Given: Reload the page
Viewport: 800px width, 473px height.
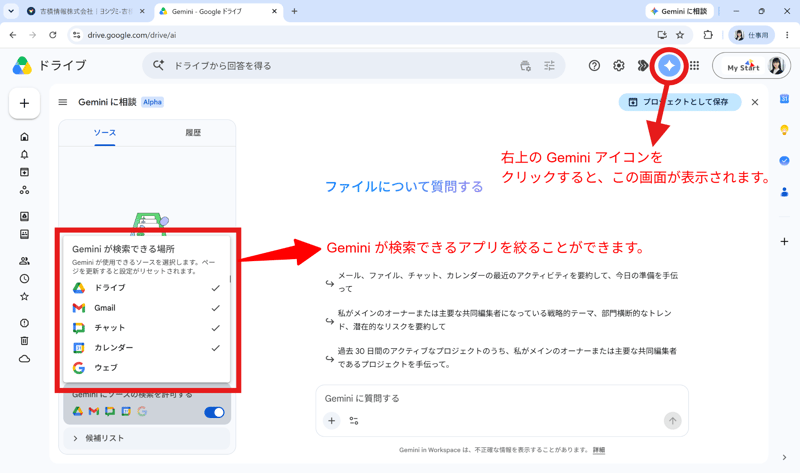Looking at the screenshot, I should click(53, 35).
